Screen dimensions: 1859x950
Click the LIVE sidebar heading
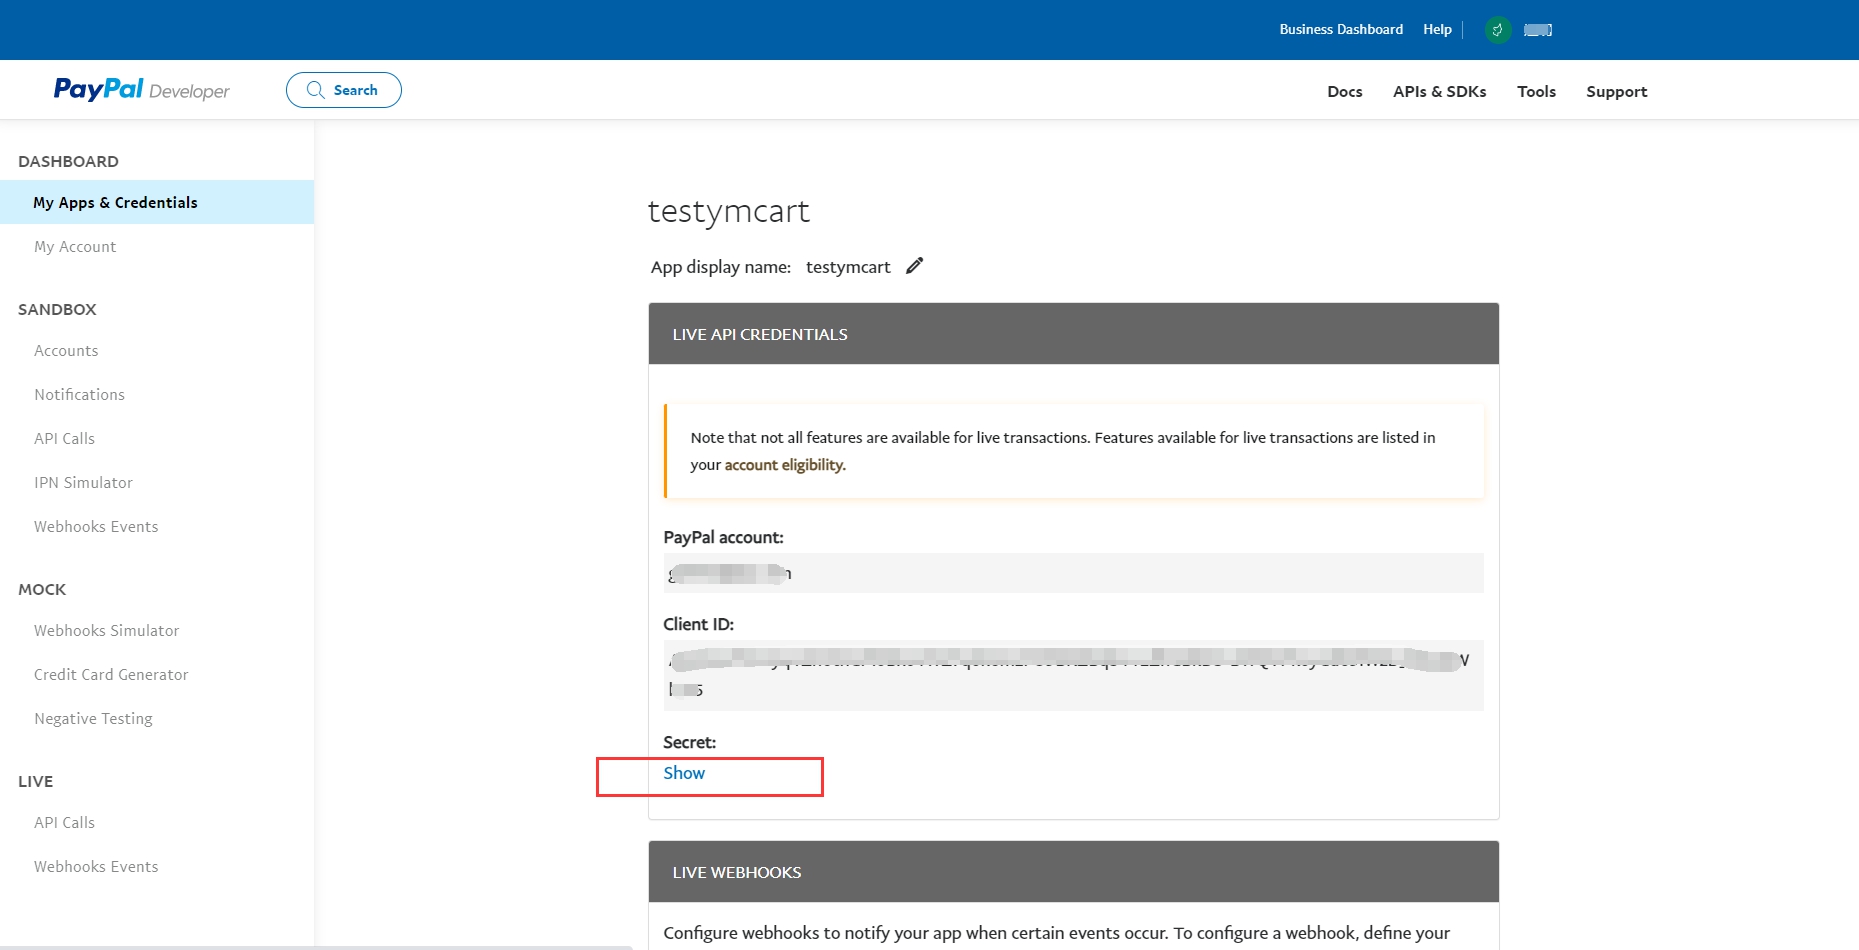click(x=35, y=782)
